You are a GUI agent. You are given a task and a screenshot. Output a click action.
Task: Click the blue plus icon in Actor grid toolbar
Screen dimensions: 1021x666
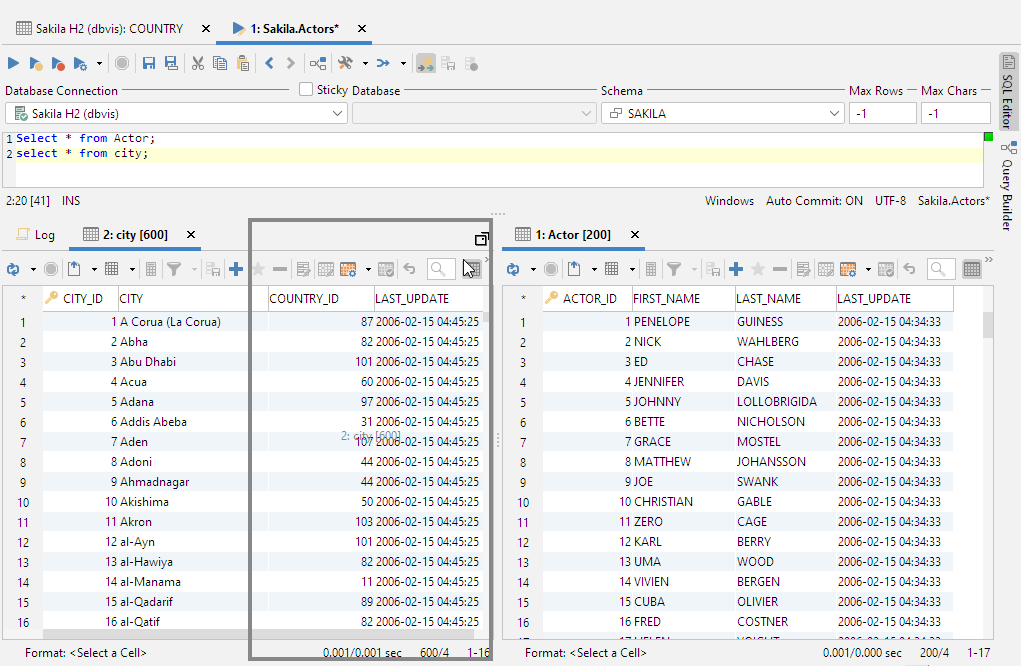point(736,269)
